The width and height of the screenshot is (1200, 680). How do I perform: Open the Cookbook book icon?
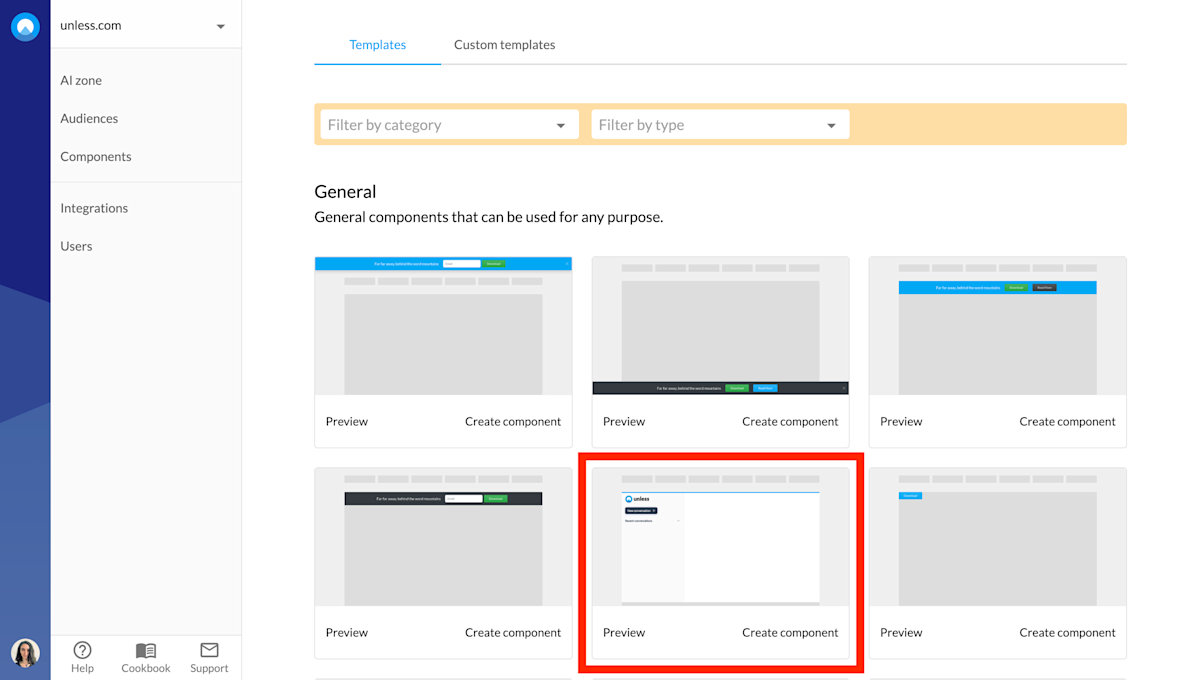pyautogui.click(x=146, y=650)
